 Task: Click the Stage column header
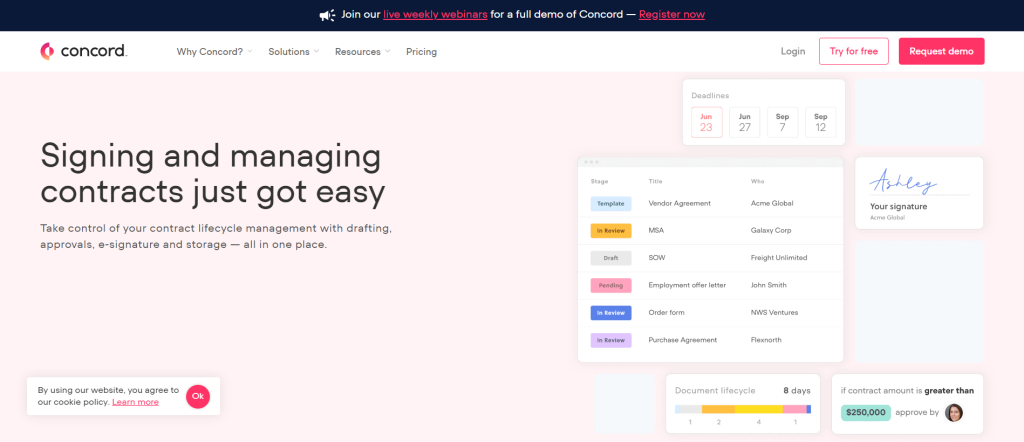(x=598, y=181)
